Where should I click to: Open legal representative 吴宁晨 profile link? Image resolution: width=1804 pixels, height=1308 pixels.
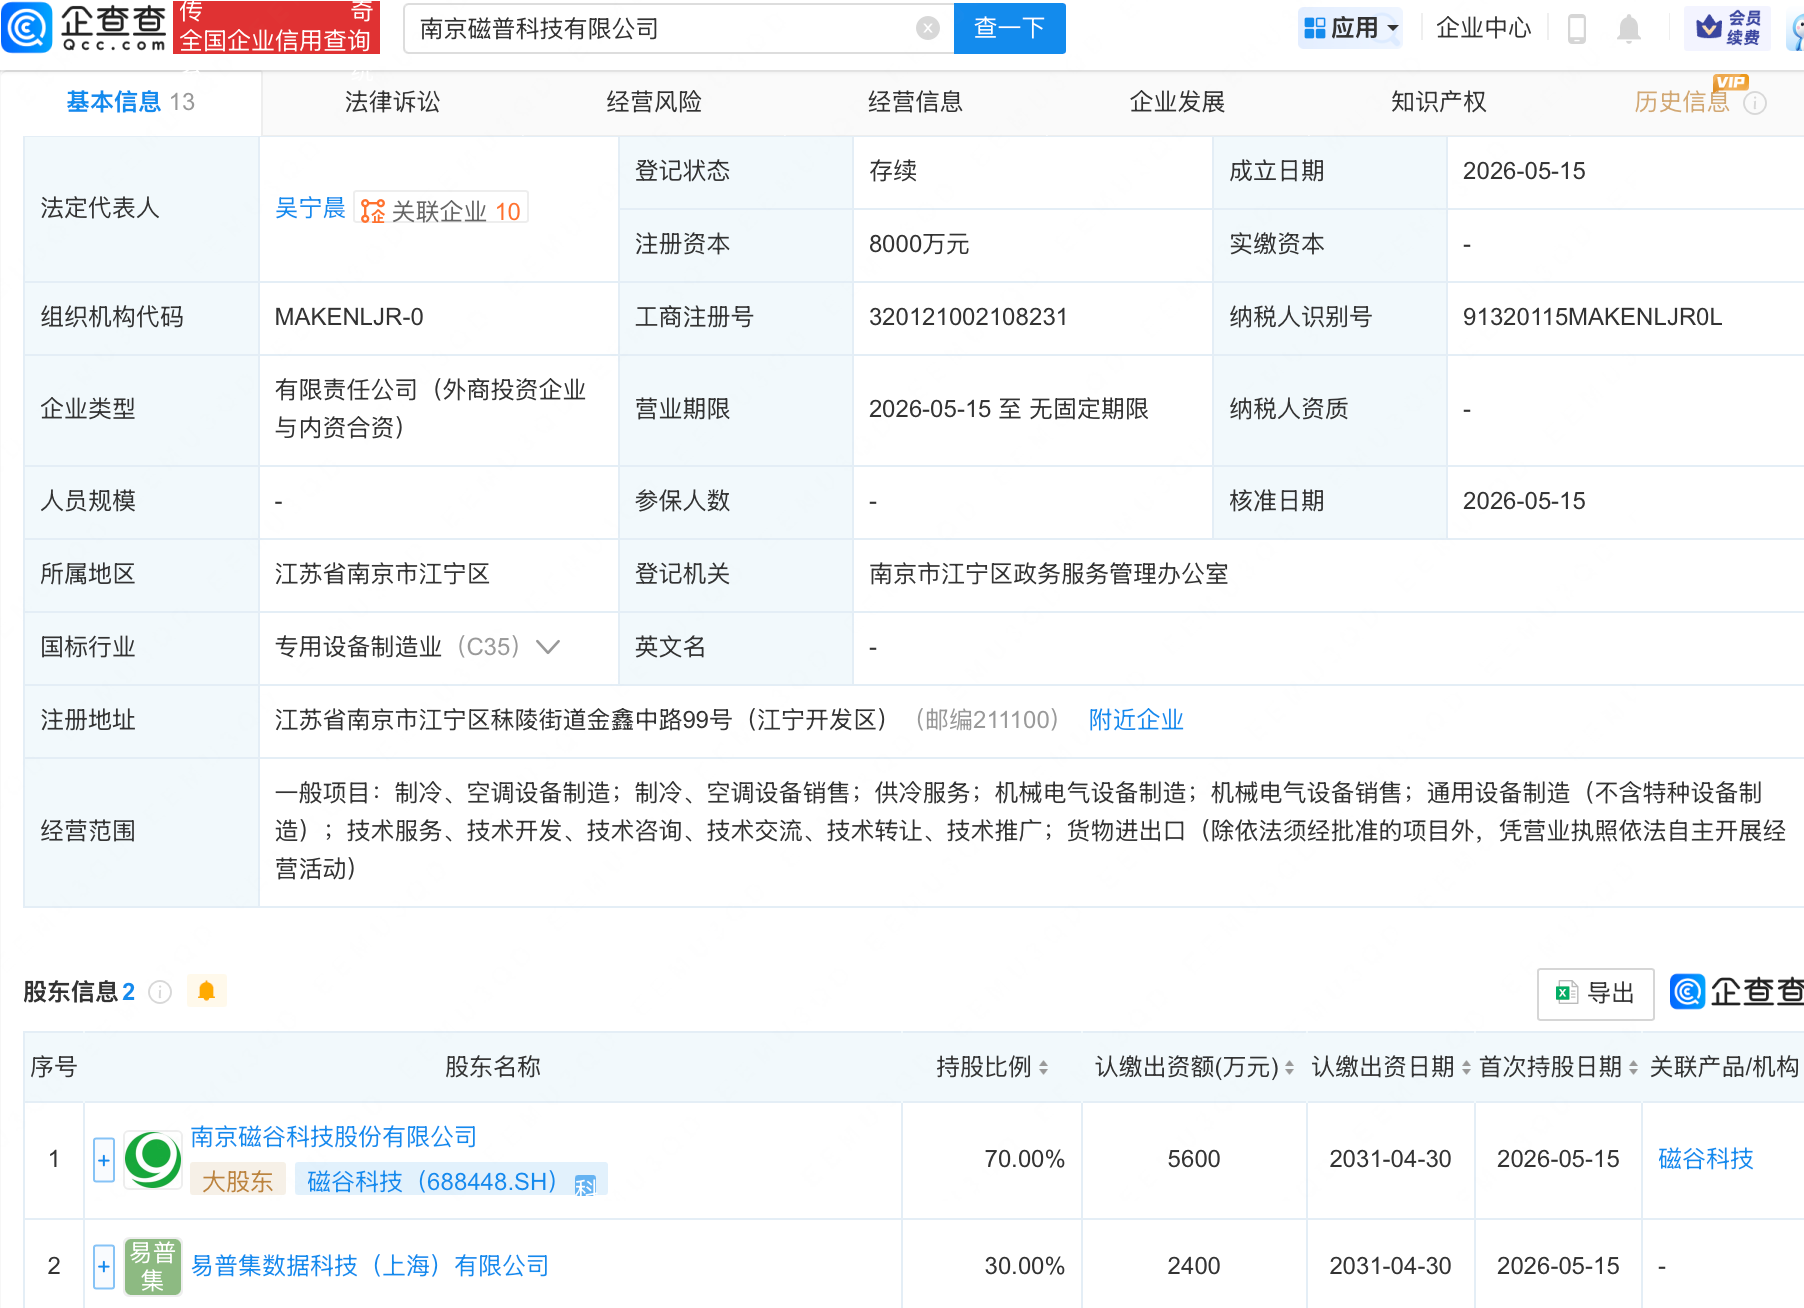[x=310, y=209]
